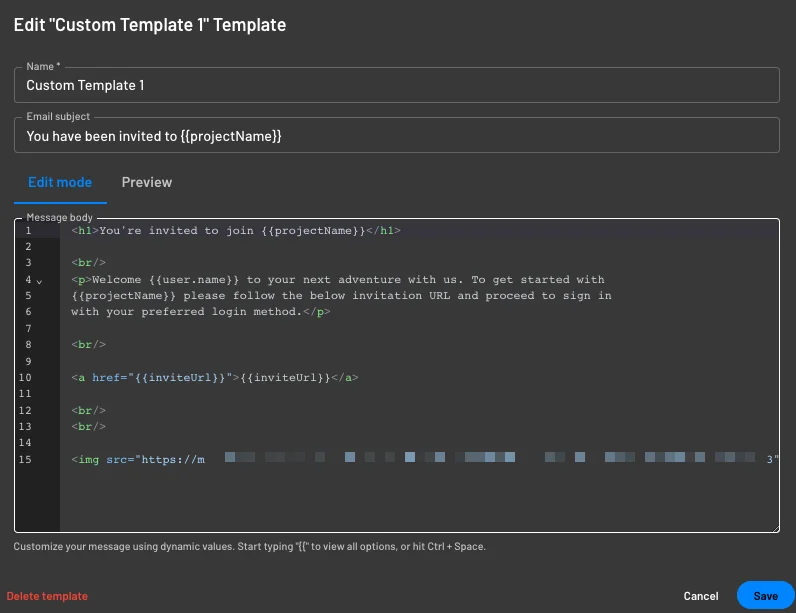This screenshot has height=613, width=796.
Task: Click the resize handle of the message body
Action: click(775, 528)
